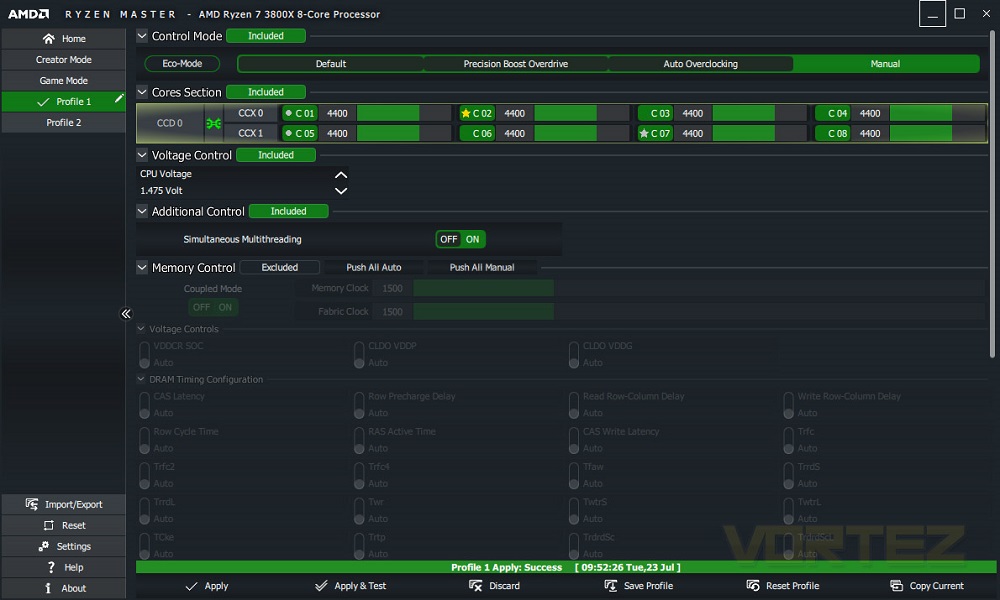Collapse the Control Mode section
This screenshot has width=1000, height=600.
142,36
